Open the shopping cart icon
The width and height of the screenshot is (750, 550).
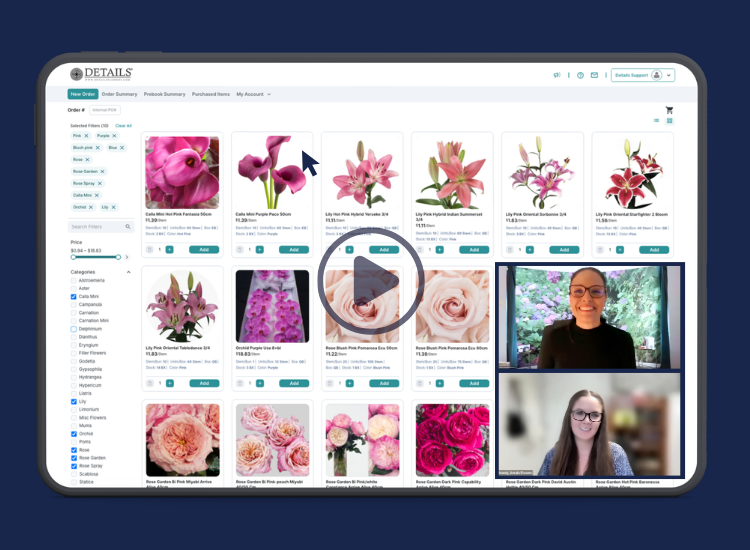[669, 110]
